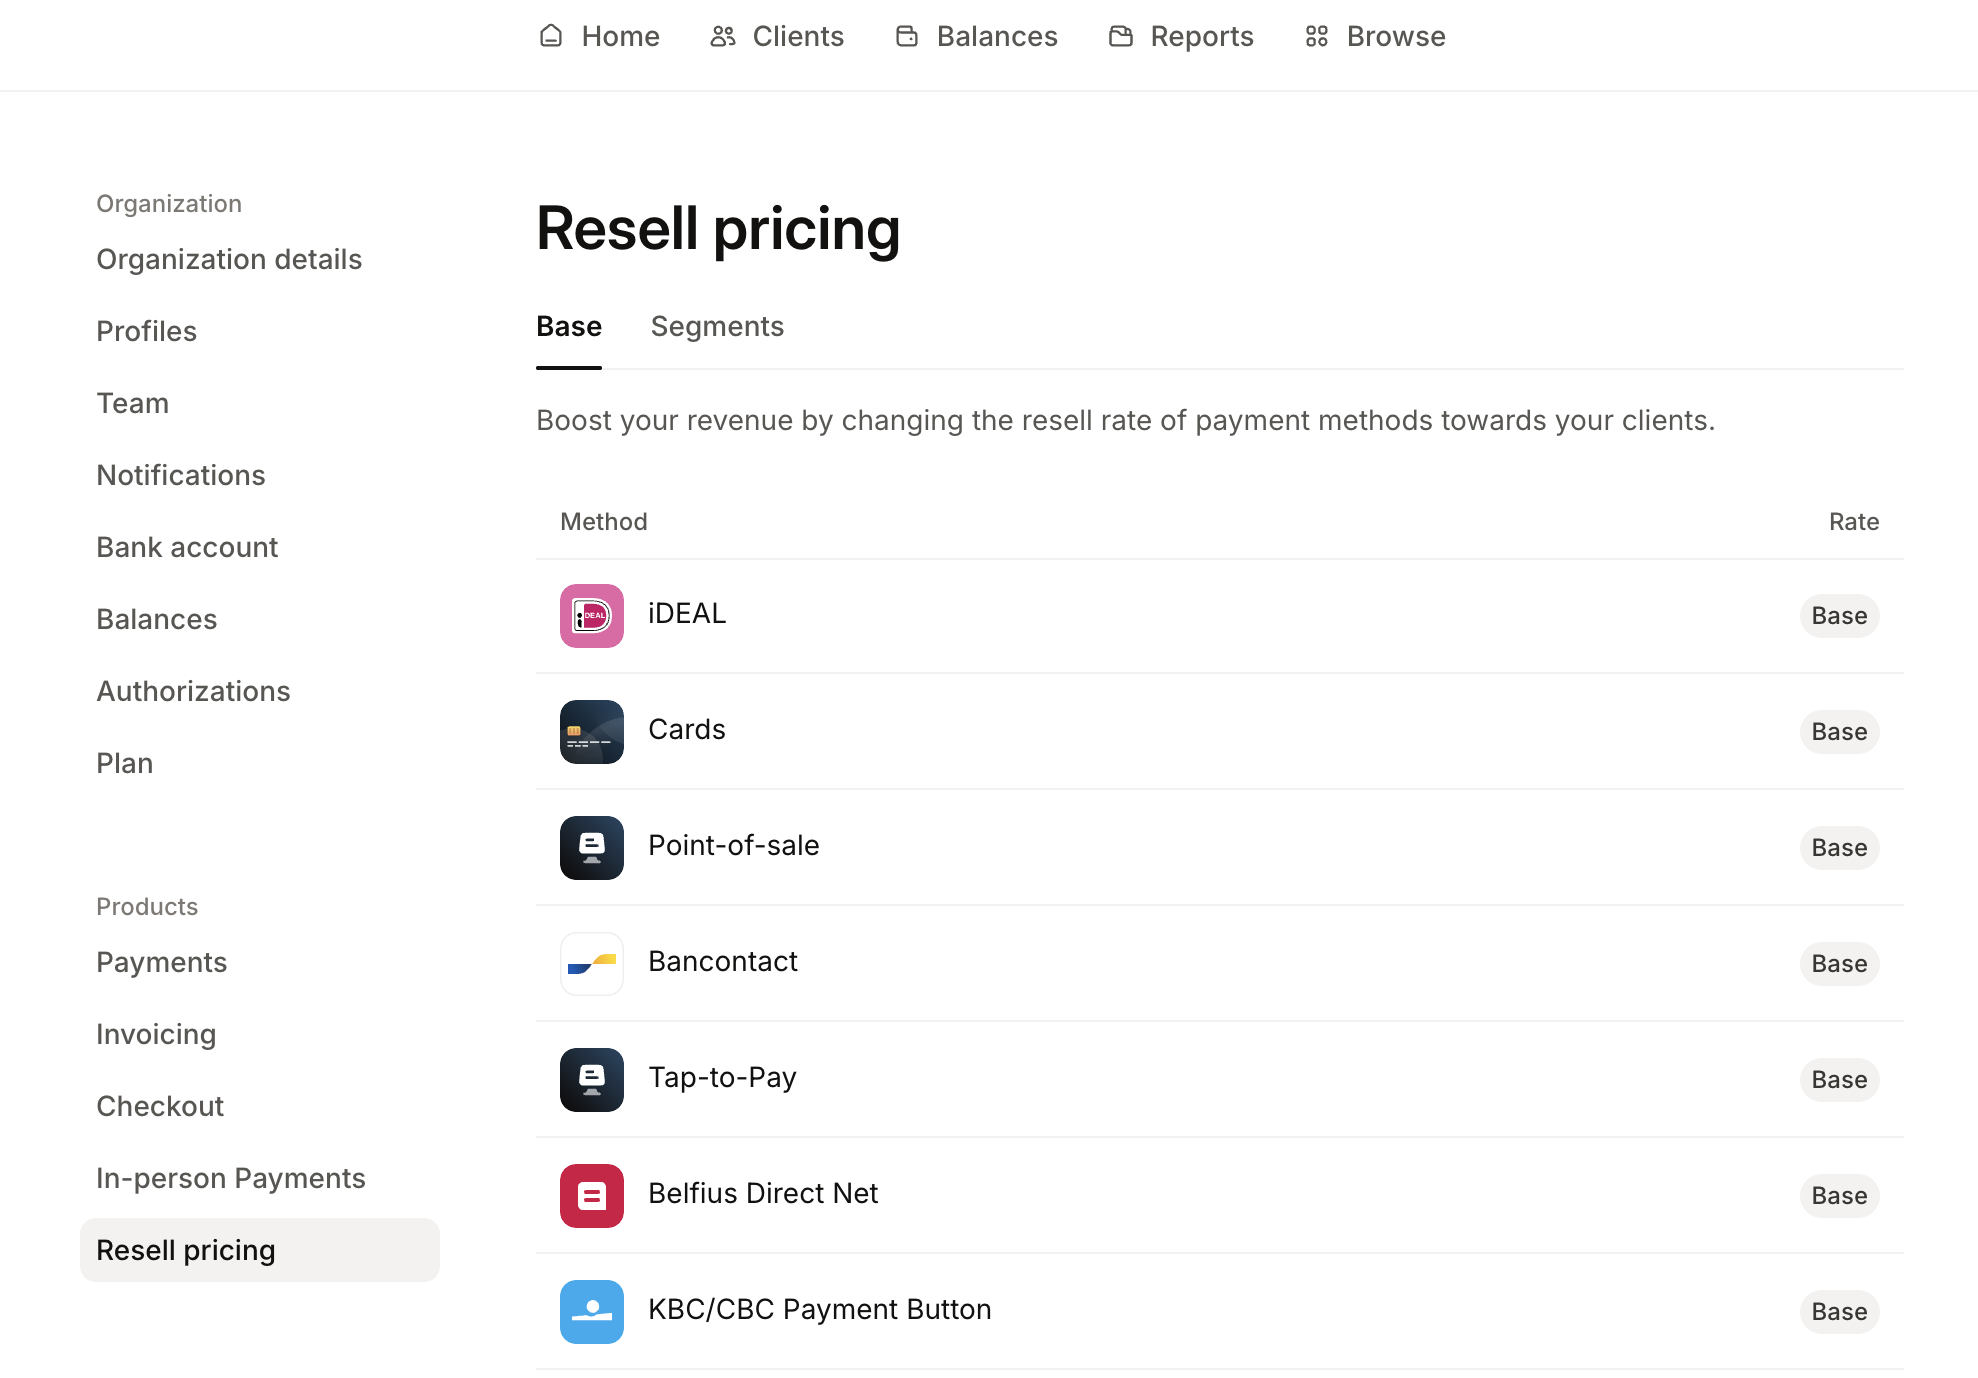
Task: Select the Base tab
Action: pyautogui.click(x=569, y=326)
